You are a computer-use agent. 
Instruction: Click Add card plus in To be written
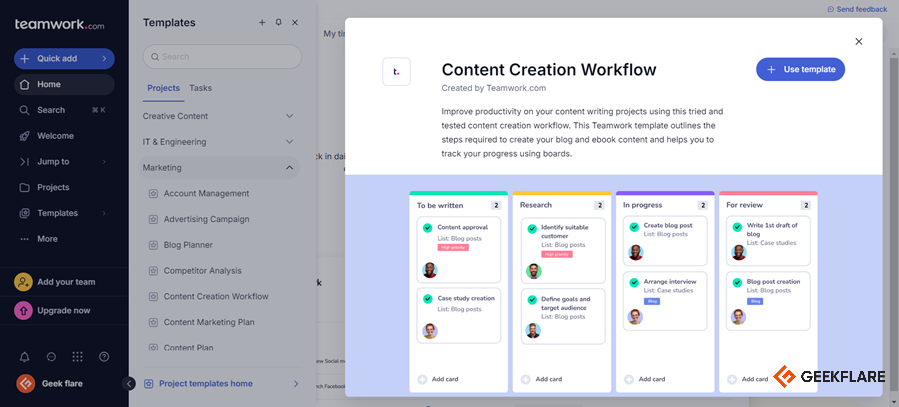(423, 379)
